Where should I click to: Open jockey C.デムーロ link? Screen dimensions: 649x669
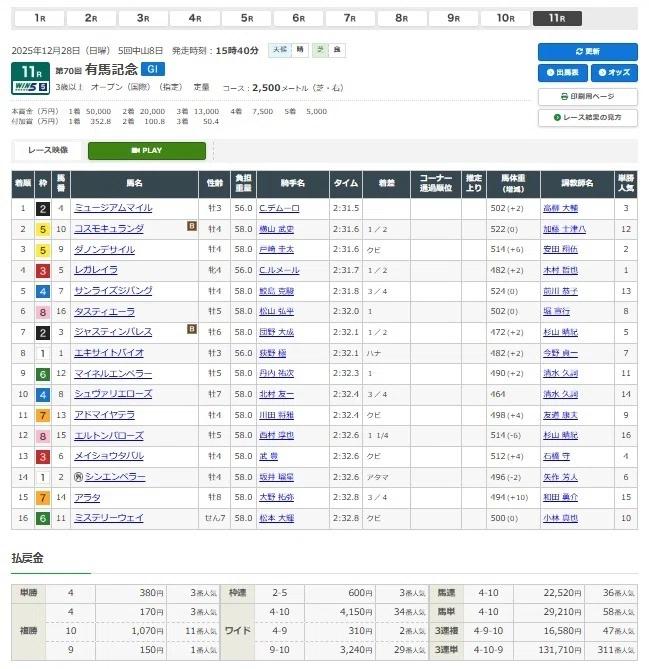pos(279,208)
